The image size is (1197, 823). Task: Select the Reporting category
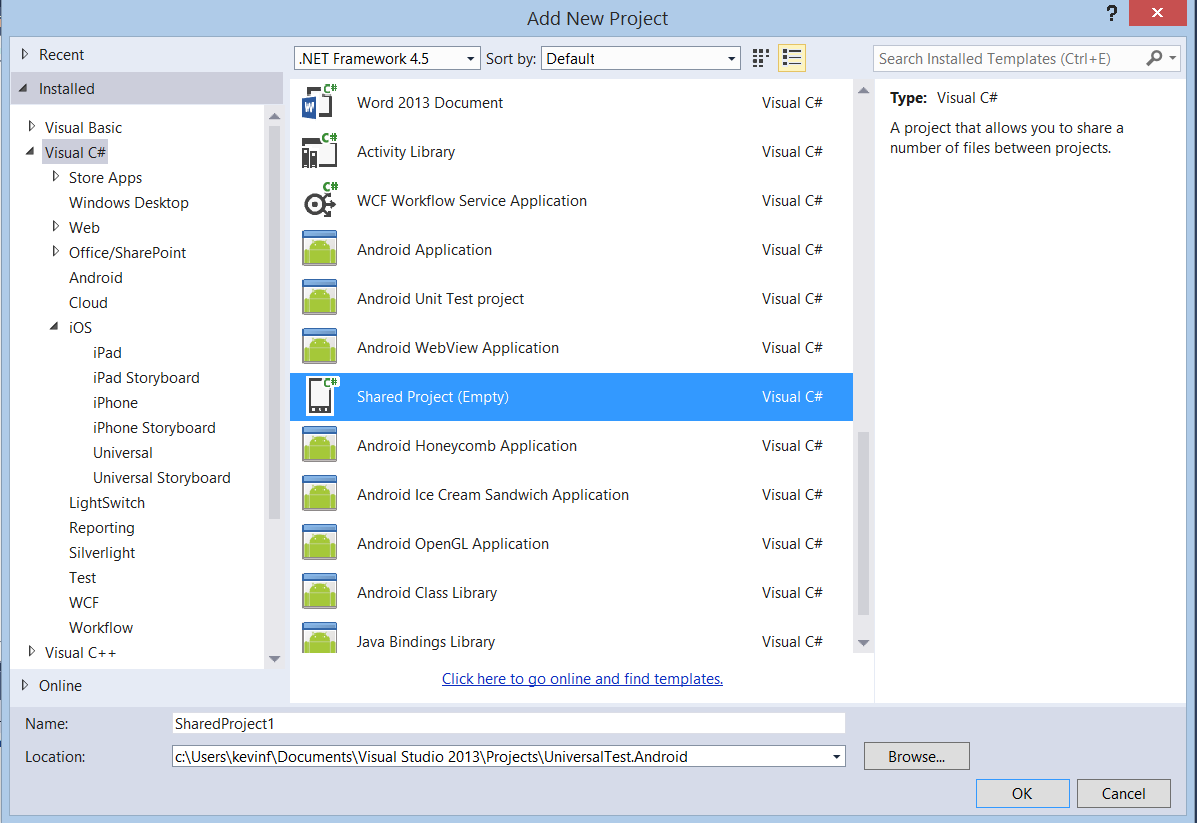102,528
